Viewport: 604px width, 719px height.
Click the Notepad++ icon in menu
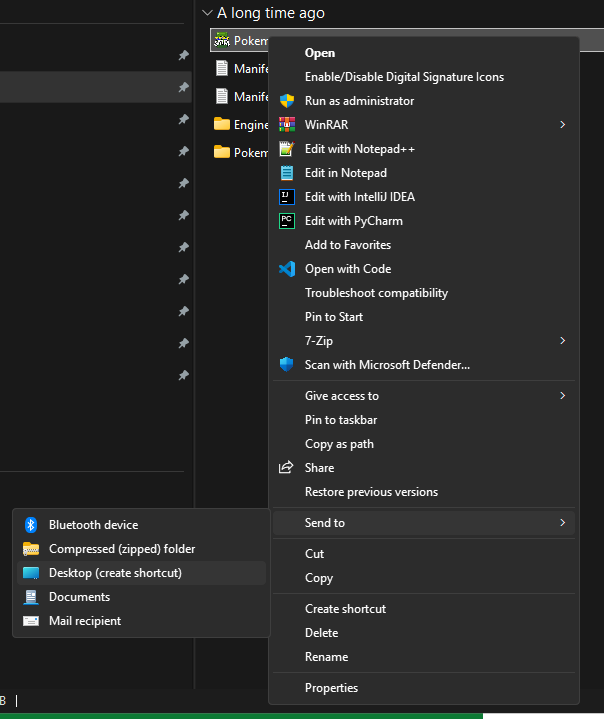click(x=287, y=149)
